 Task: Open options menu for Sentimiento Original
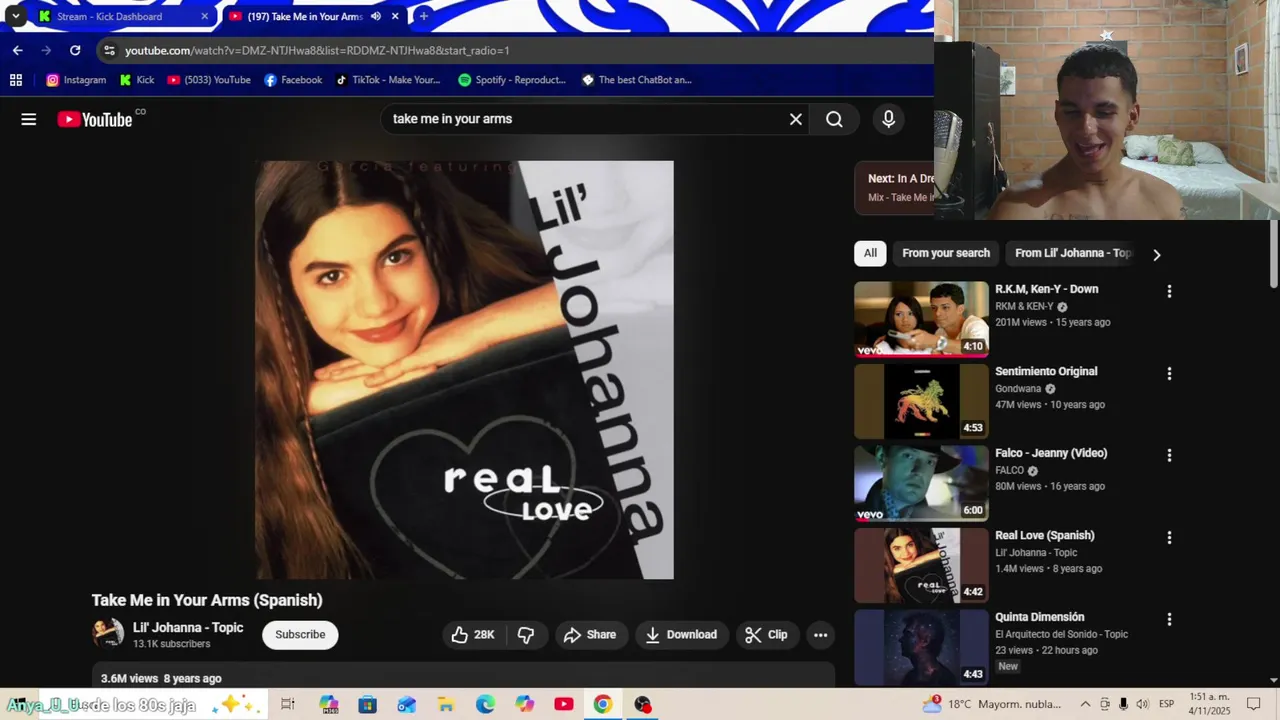pyautogui.click(x=1169, y=373)
